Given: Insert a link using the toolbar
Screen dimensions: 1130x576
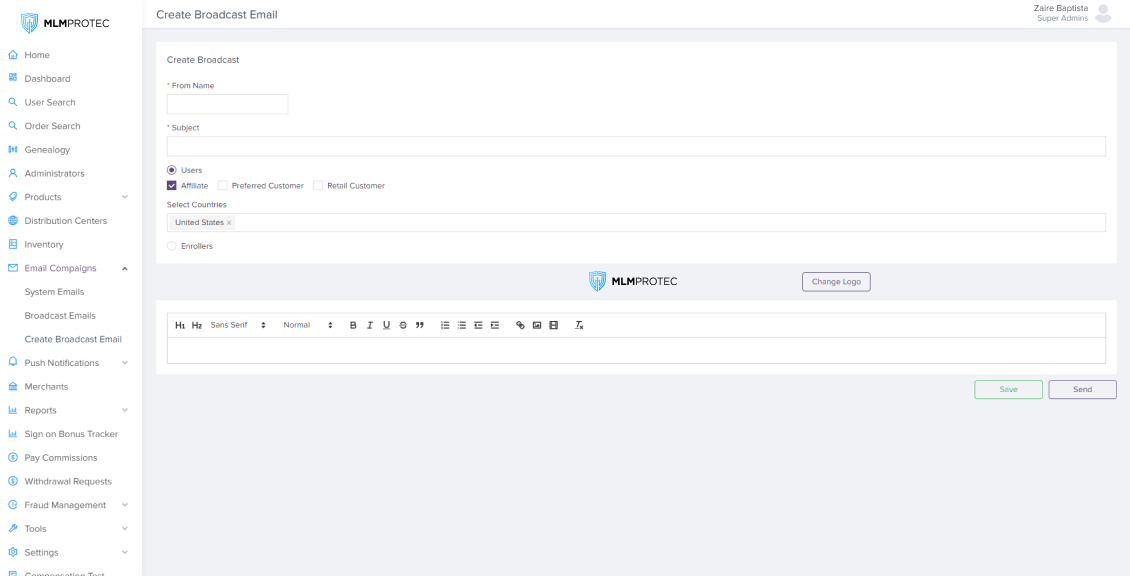Looking at the screenshot, I should pos(520,325).
